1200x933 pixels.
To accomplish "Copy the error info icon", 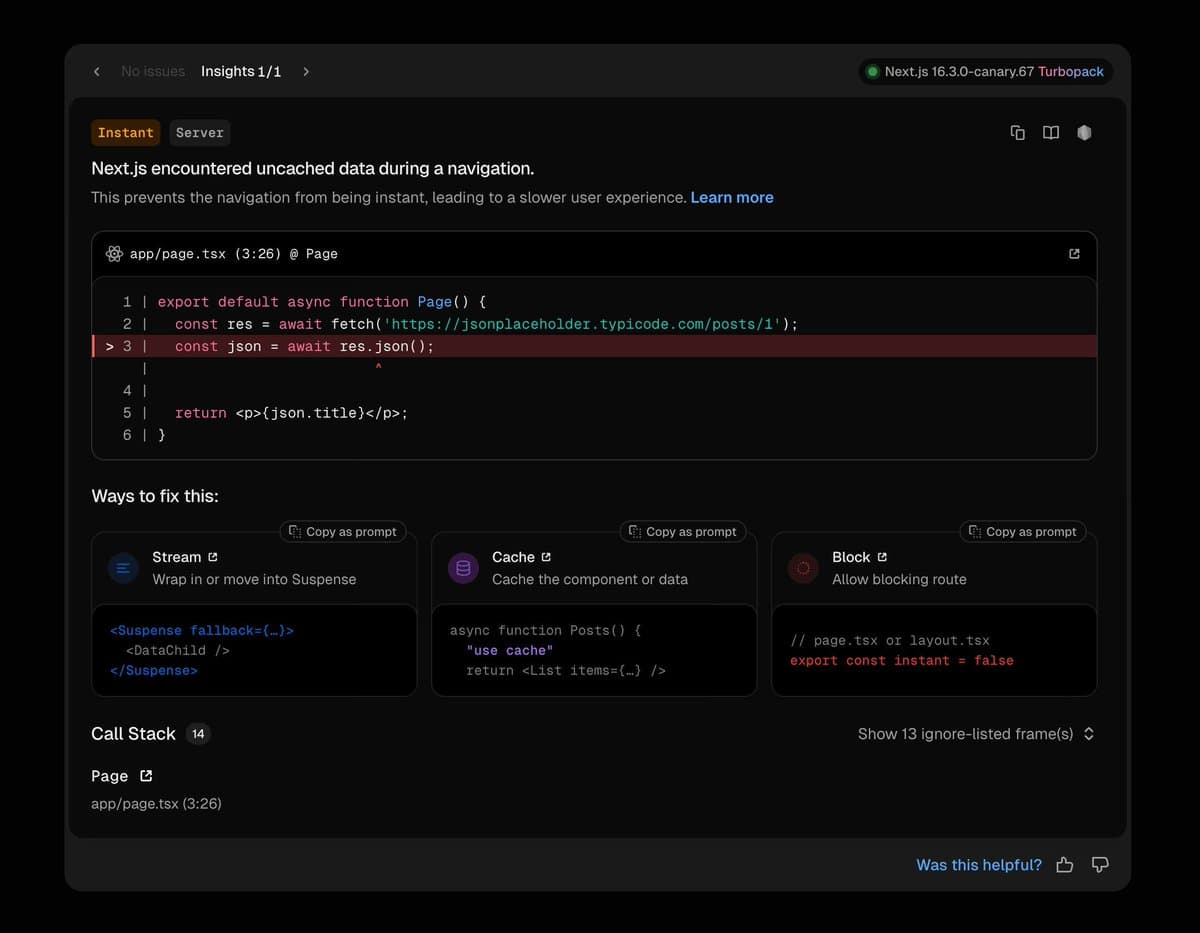I will (1018, 133).
